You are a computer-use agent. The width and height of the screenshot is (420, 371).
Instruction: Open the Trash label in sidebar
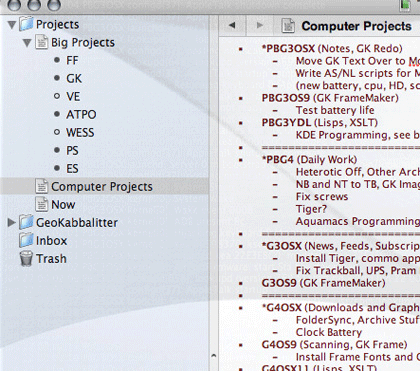pos(51,258)
